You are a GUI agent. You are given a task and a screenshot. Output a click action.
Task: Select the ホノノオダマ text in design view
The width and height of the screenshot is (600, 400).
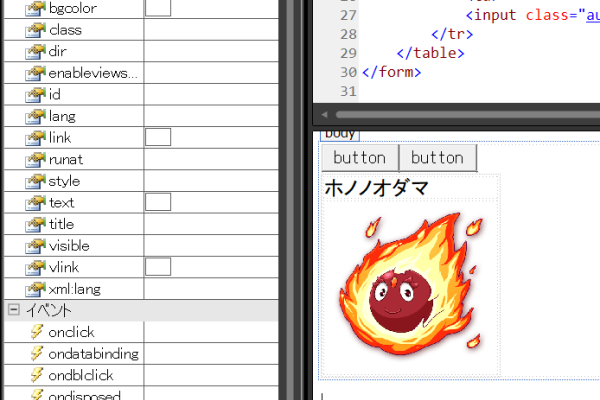(x=377, y=188)
